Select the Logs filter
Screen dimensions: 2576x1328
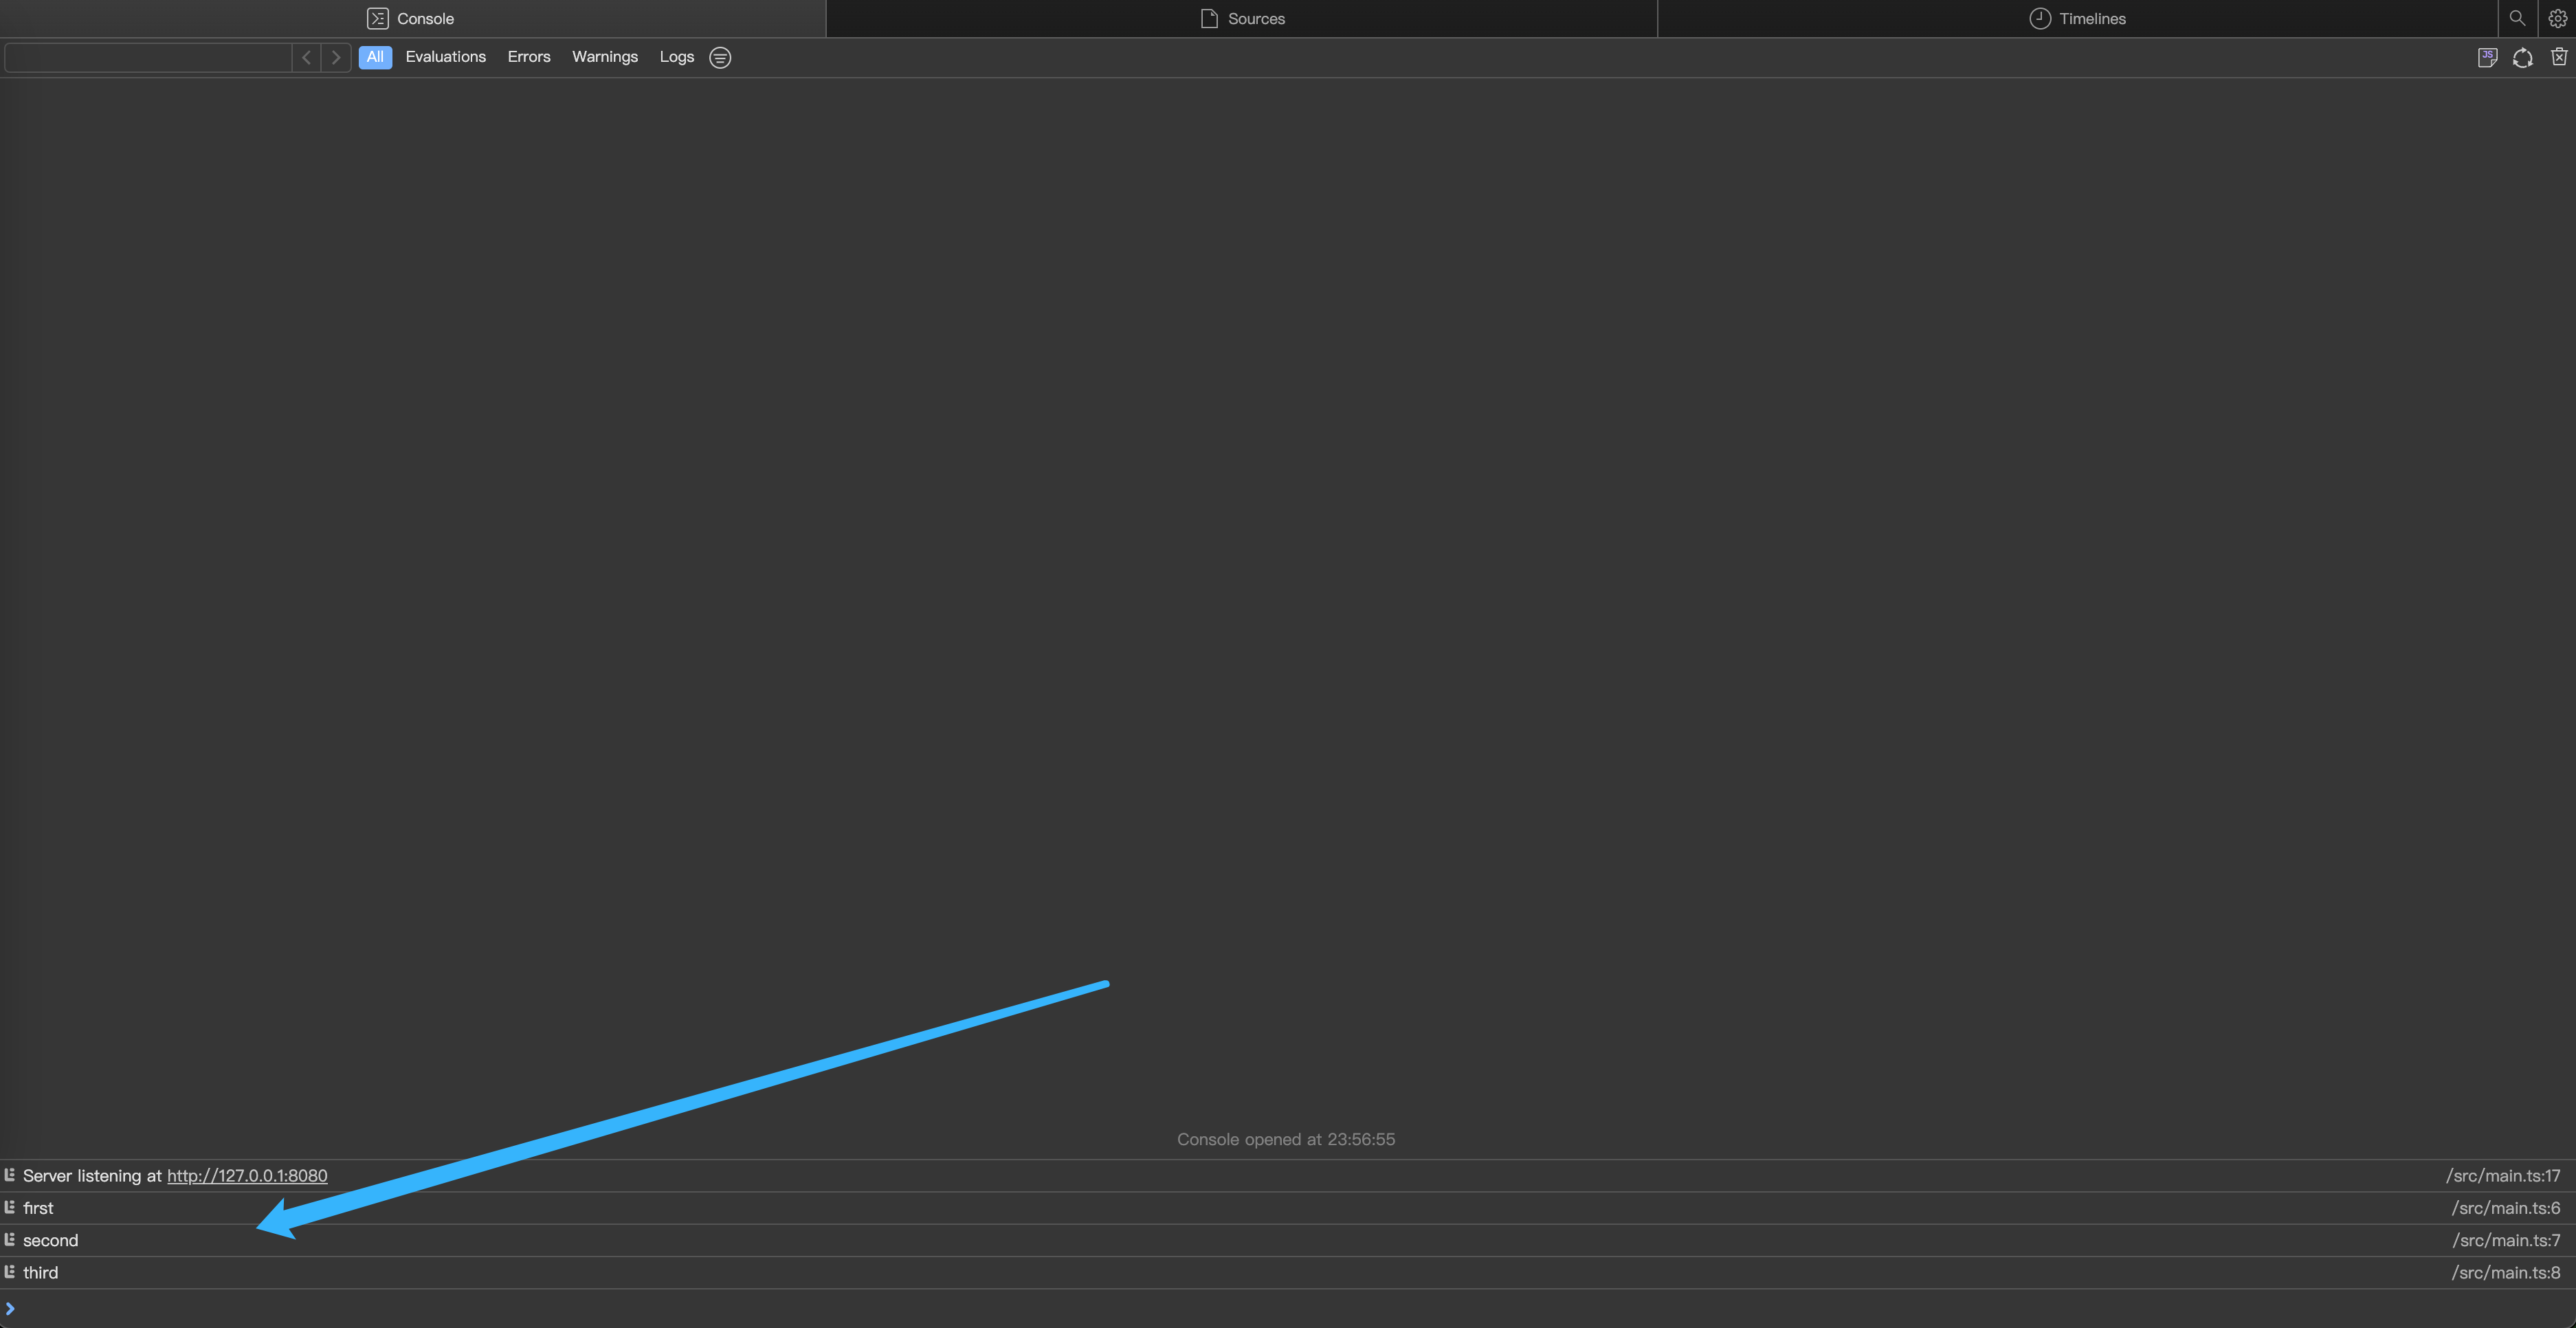(677, 57)
